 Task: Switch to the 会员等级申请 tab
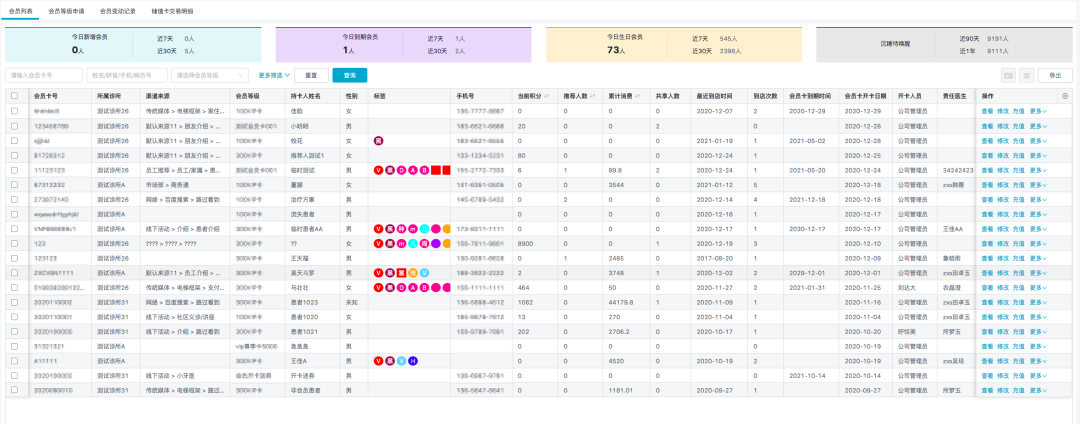pyautogui.click(x=66, y=12)
